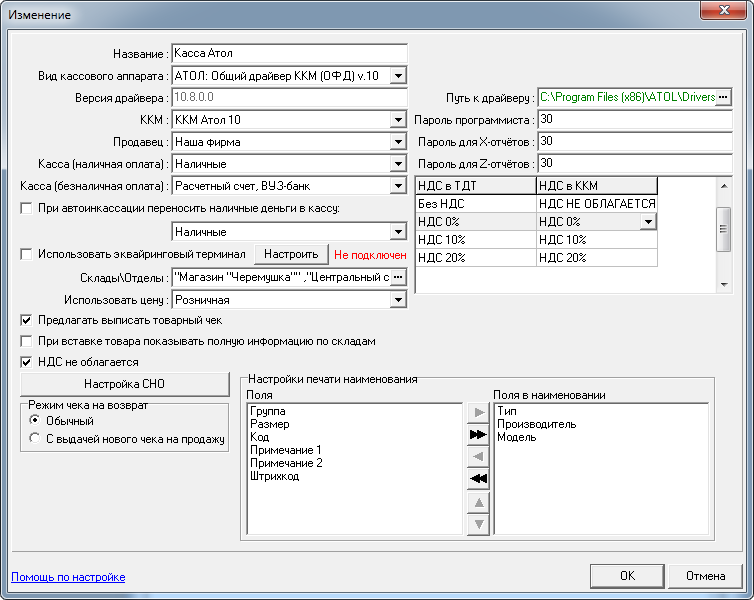Screen dimensions: 754x600
Task: Click the move-up arrow for name fields
Action: pyautogui.click(x=478, y=502)
